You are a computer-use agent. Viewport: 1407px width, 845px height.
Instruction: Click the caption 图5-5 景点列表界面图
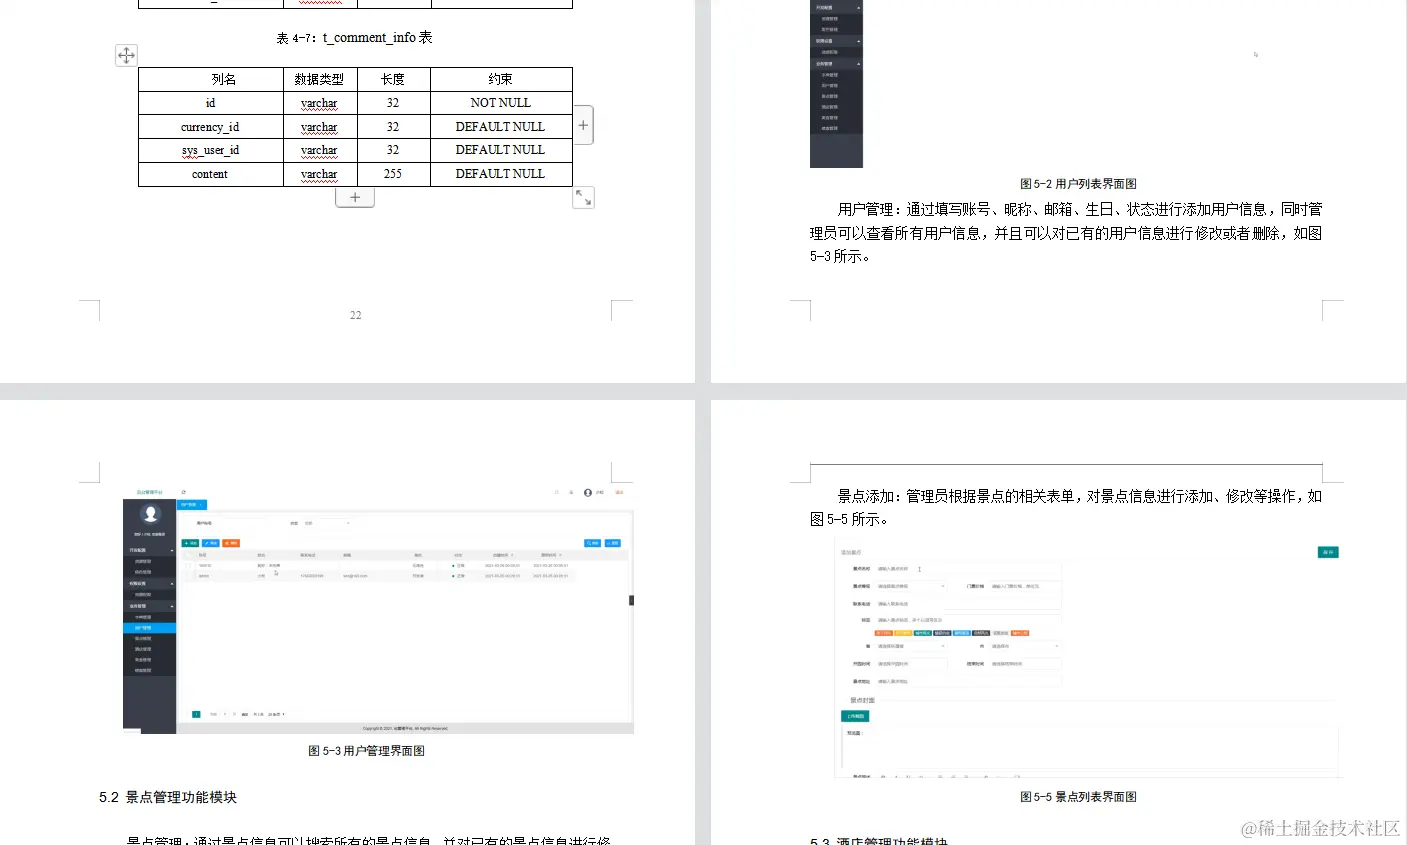[x=1078, y=797]
